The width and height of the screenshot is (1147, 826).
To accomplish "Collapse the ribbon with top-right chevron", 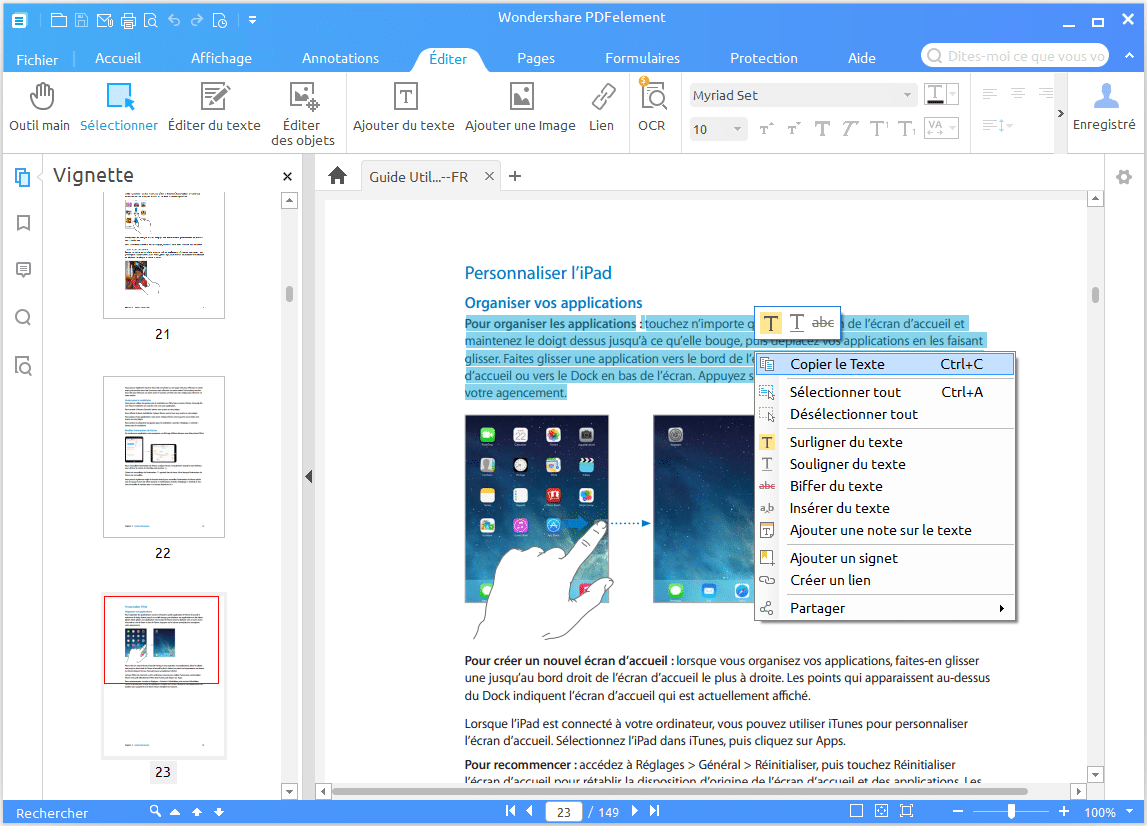I will coord(1130,56).
